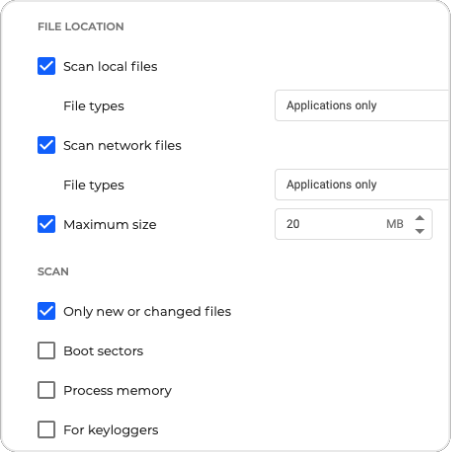Open File types dropdown under Scan network files

(363, 184)
